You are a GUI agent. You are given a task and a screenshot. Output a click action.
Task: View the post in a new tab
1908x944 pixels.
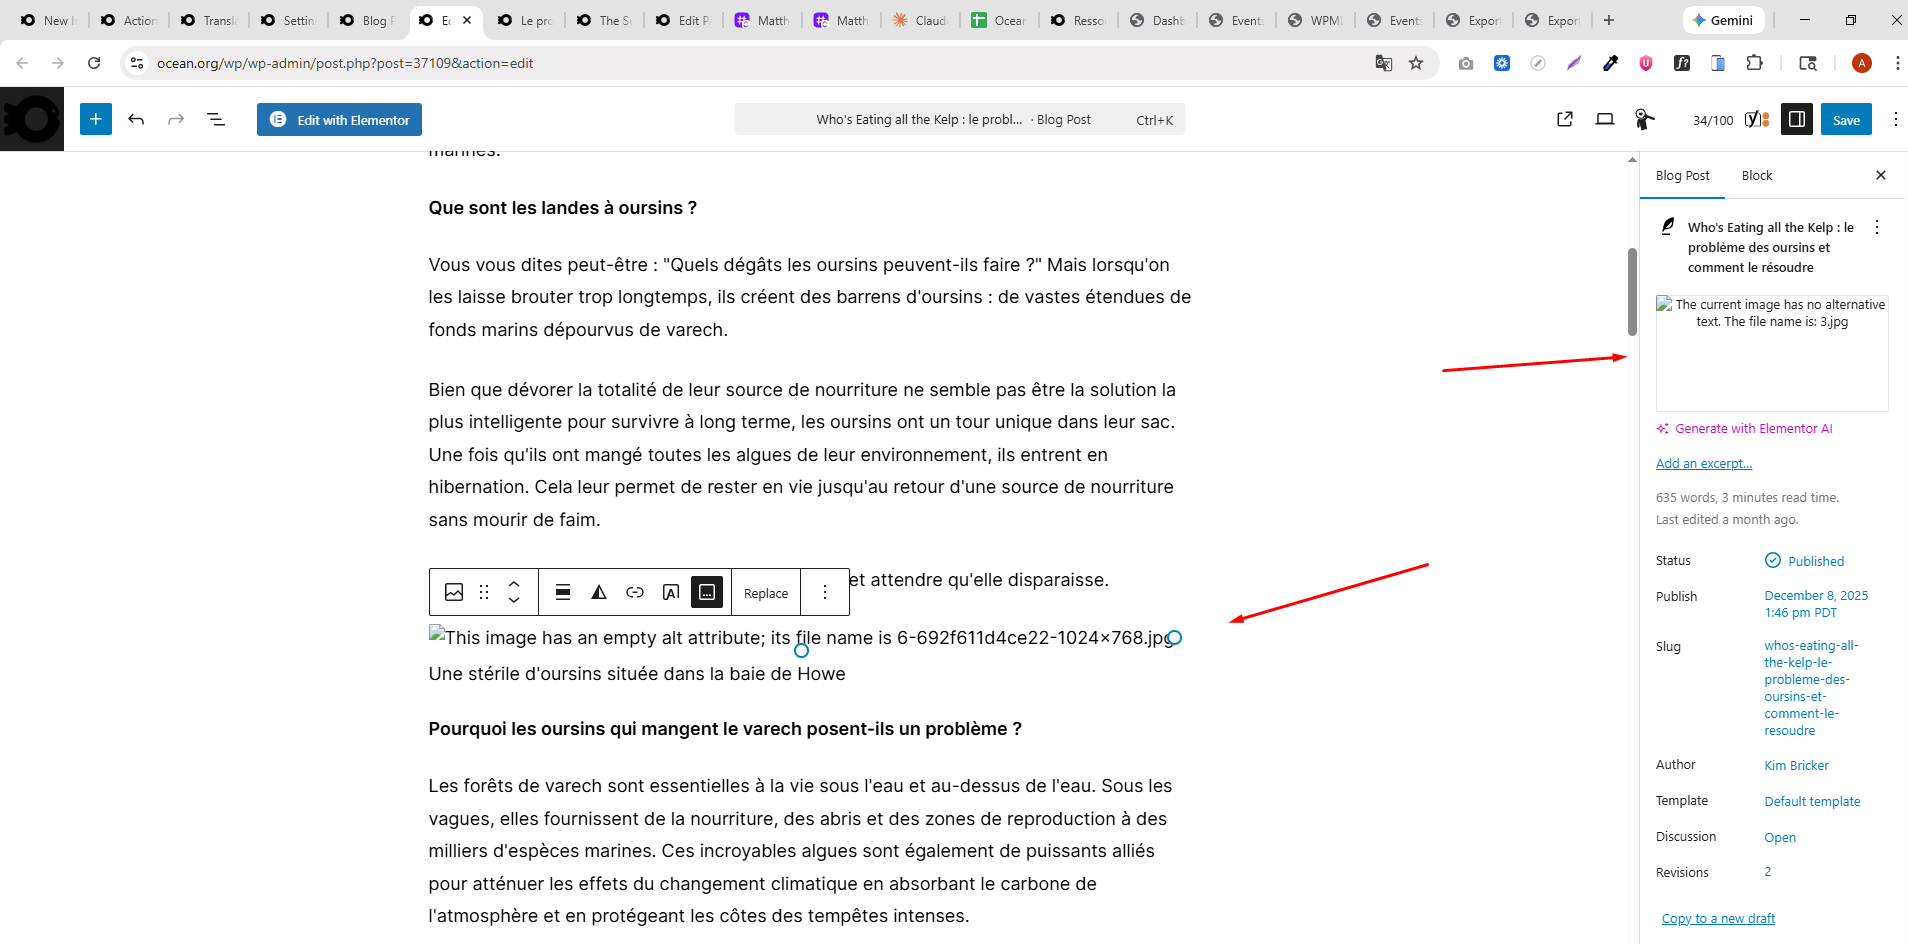point(1565,120)
